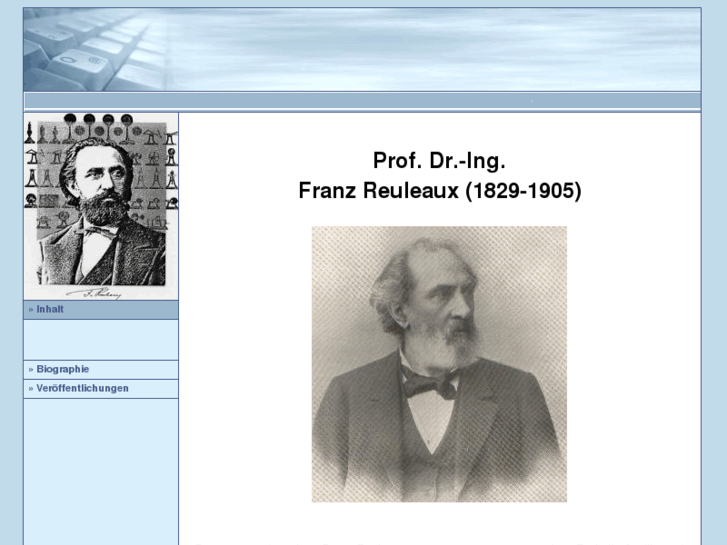The image size is (727, 545).
Task: Select the heading "Prof. Dr.-Ing."
Action: (x=439, y=161)
